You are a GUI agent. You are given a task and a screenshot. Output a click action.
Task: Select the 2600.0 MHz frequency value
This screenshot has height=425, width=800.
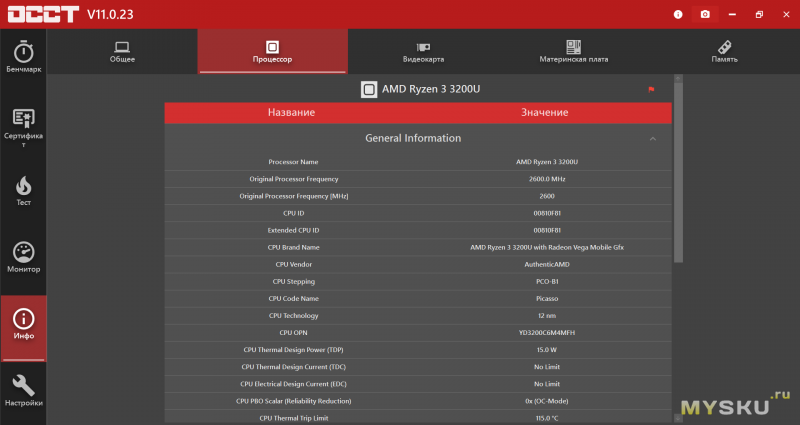pos(547,179)
